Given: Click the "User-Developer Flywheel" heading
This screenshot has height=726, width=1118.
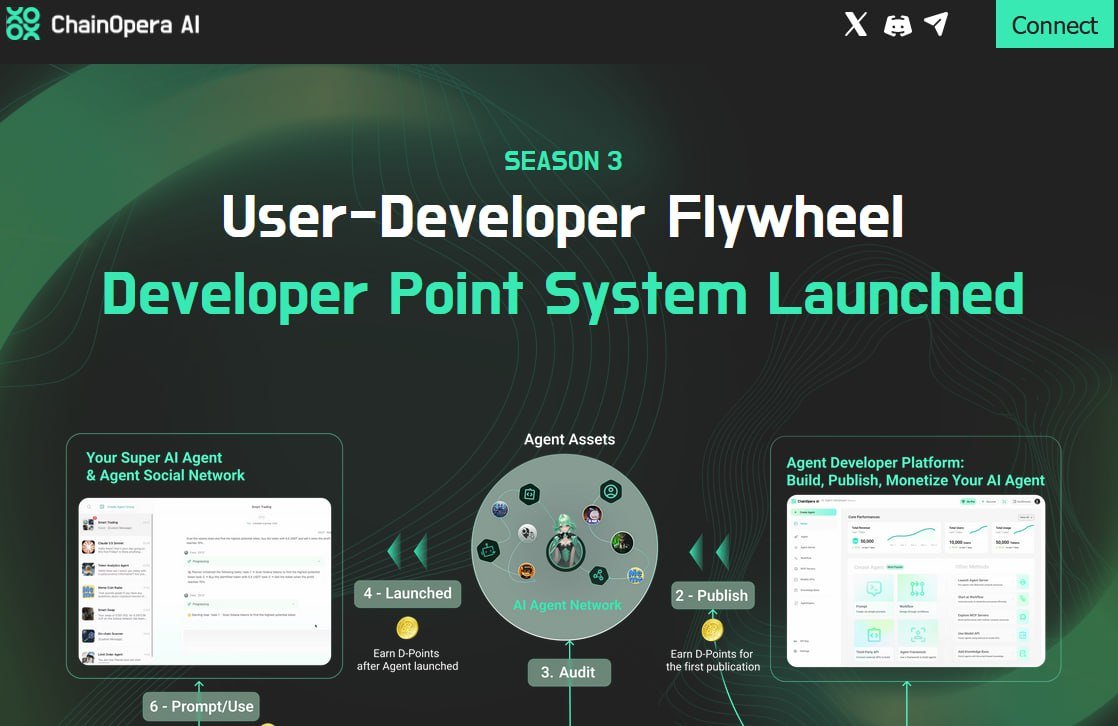Looking at the screenshot, I should point(563,218).
